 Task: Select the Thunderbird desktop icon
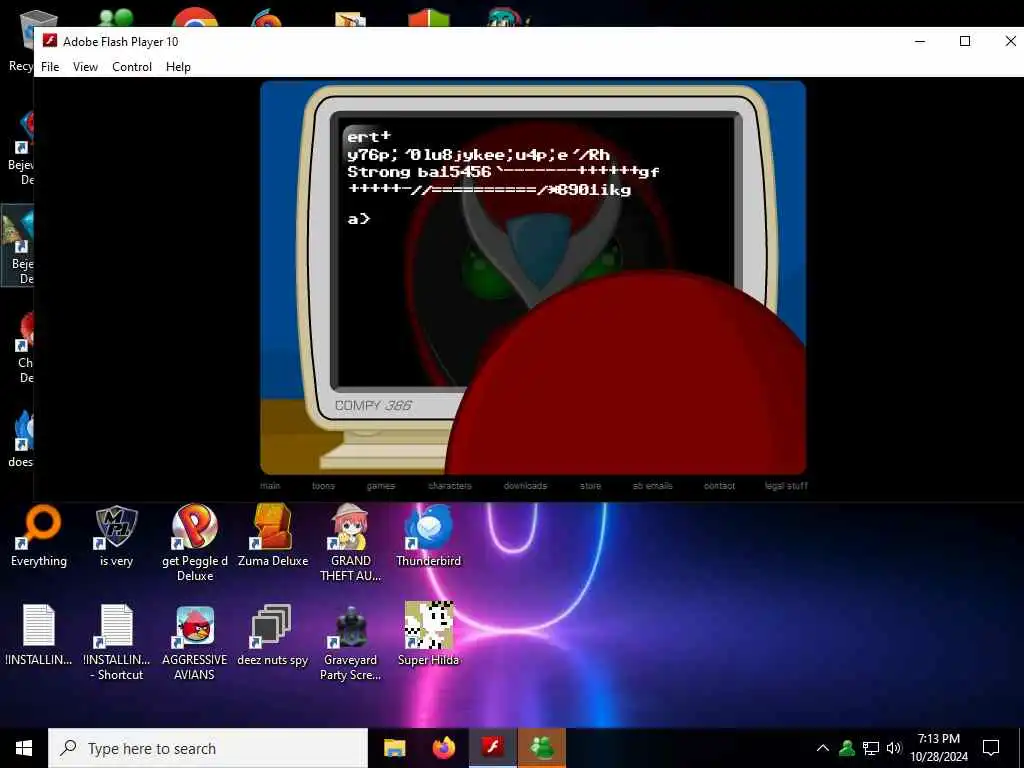pos(428,536)
